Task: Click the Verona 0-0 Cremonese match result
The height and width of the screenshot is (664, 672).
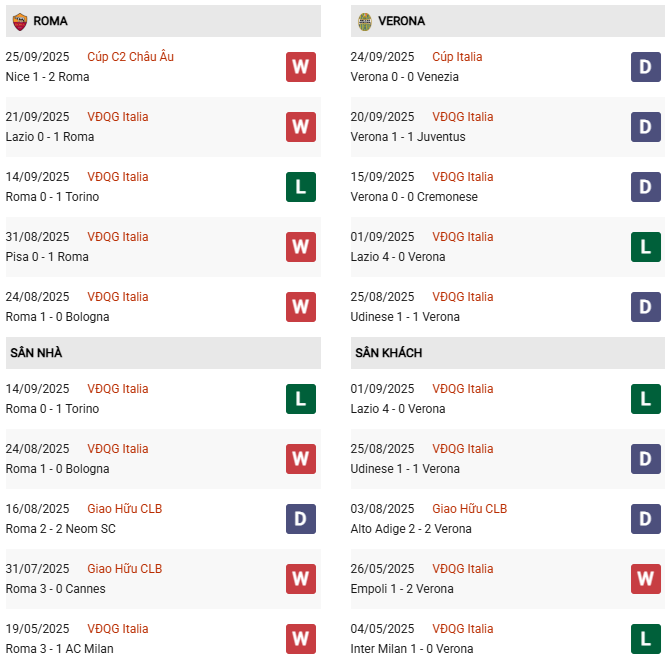Action: click(x=414, y=197)
